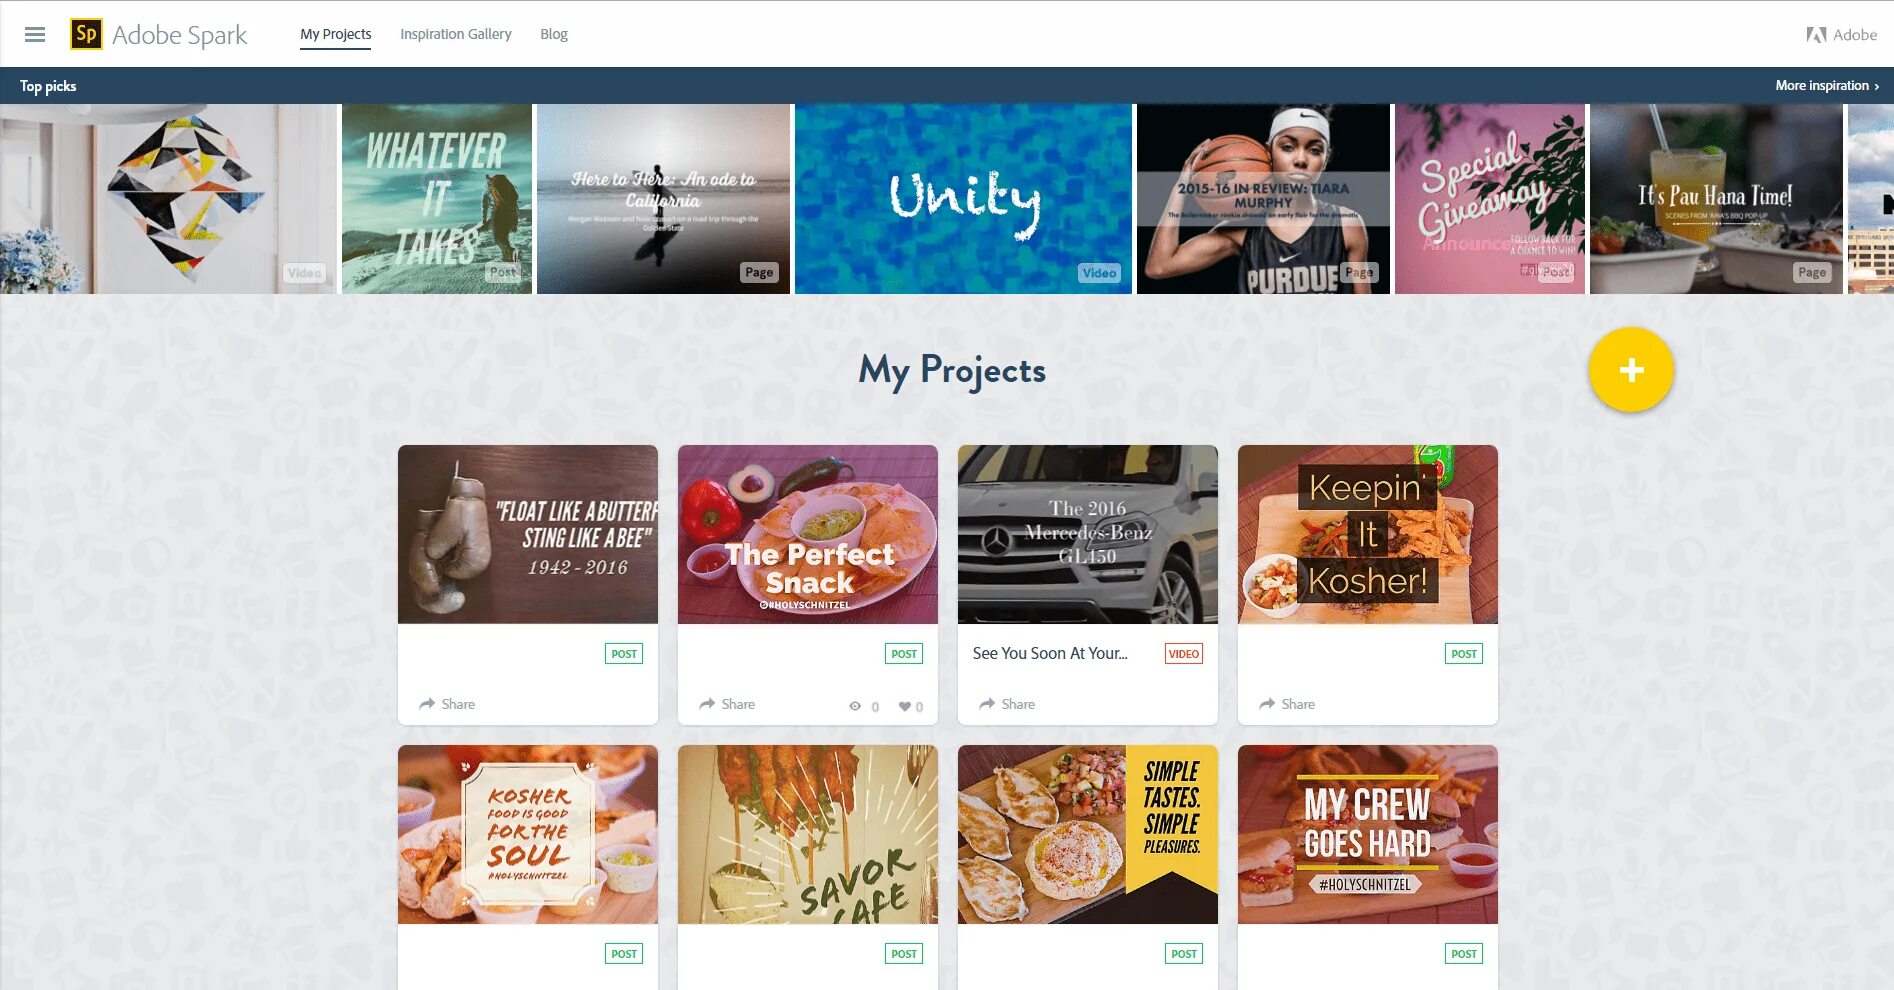The width and height of the screenshot is (1894, 990).
Task: Create a new project with yellow plus button
Action: pyautogui.click(x=1631, y=370)
